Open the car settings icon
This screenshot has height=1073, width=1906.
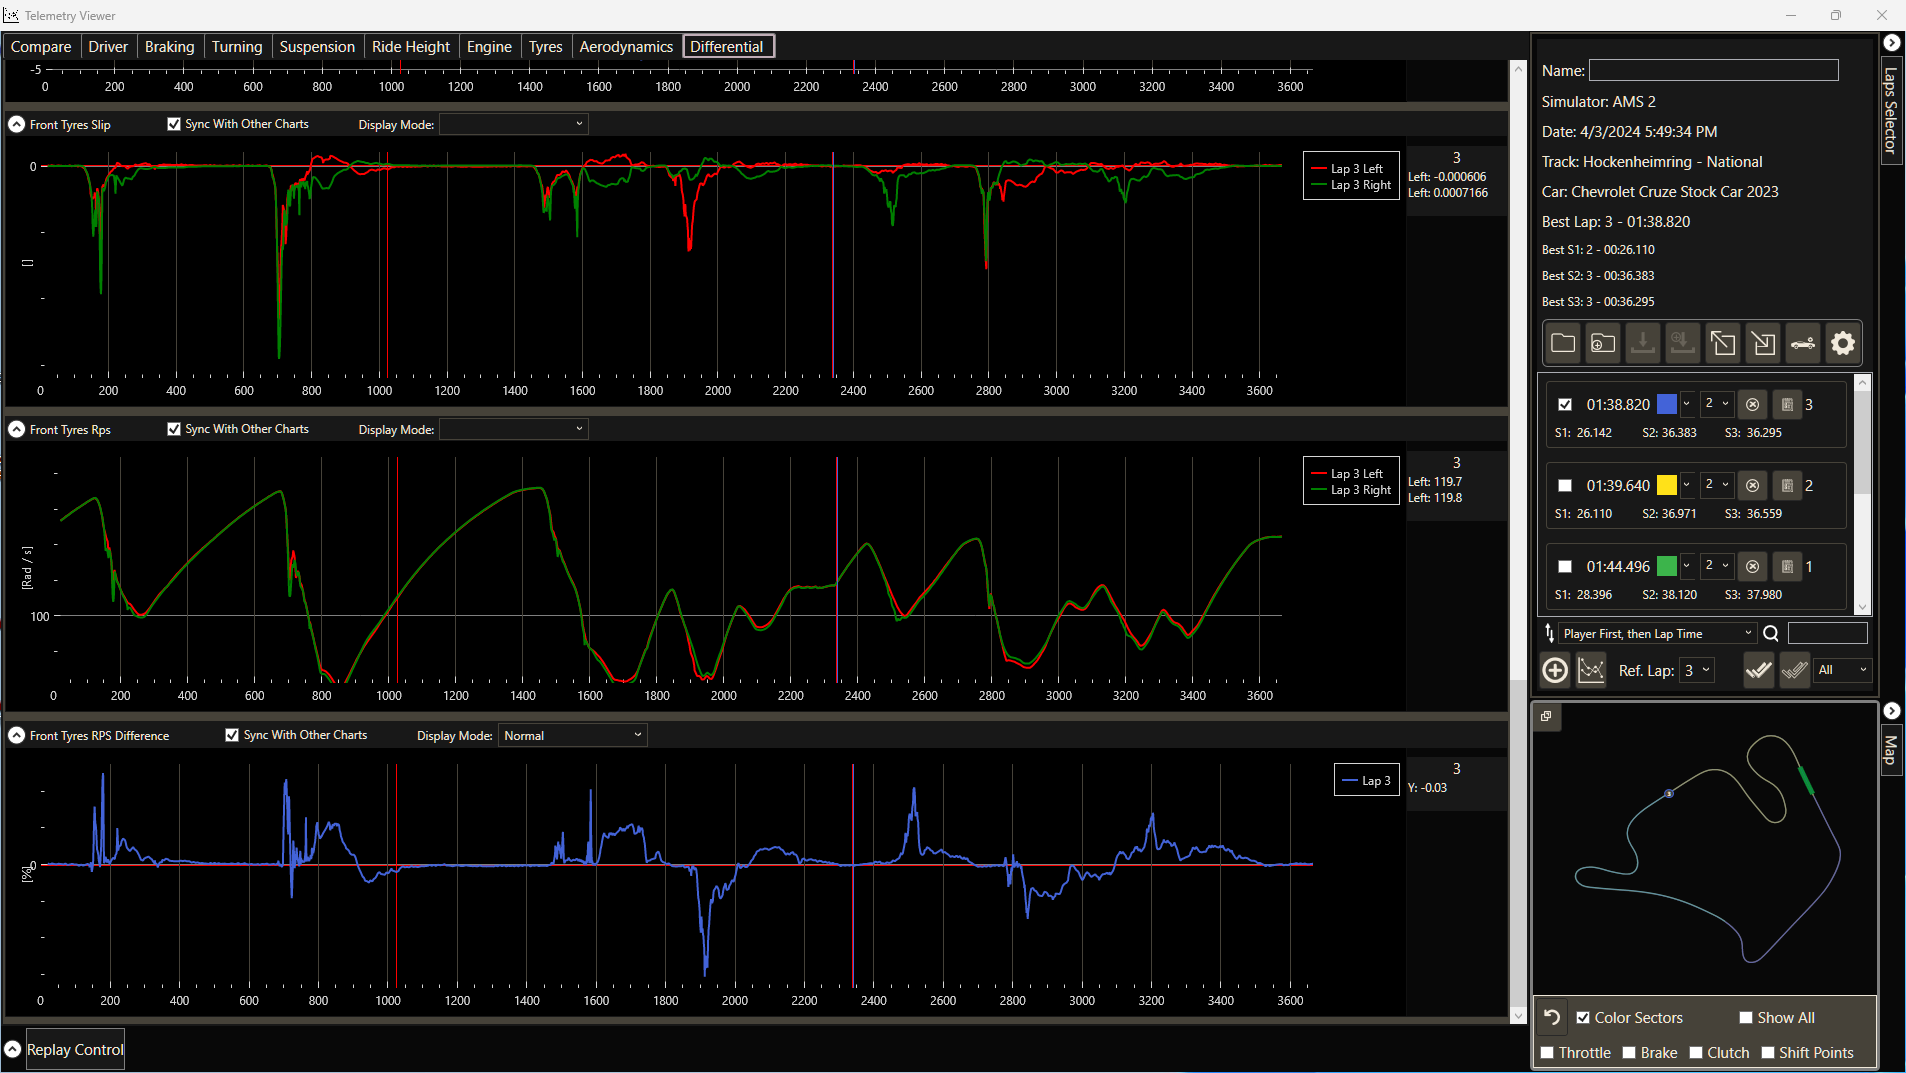coord(1803,344)
